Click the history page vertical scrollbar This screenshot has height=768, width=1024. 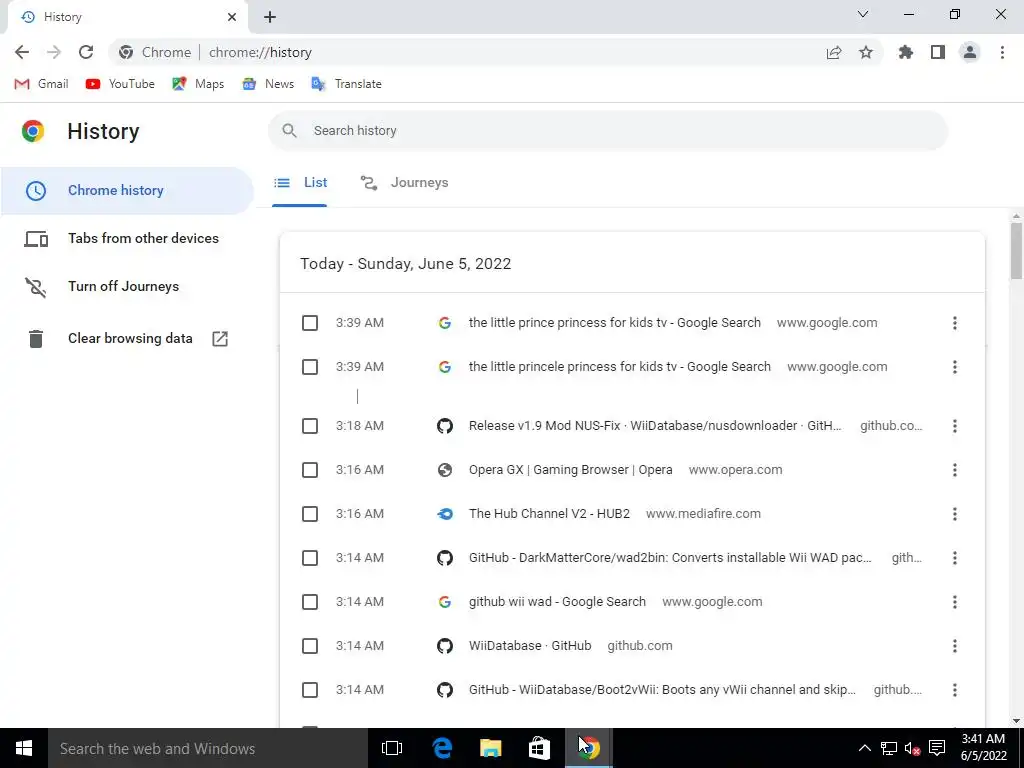click(x=1016, y=251)
